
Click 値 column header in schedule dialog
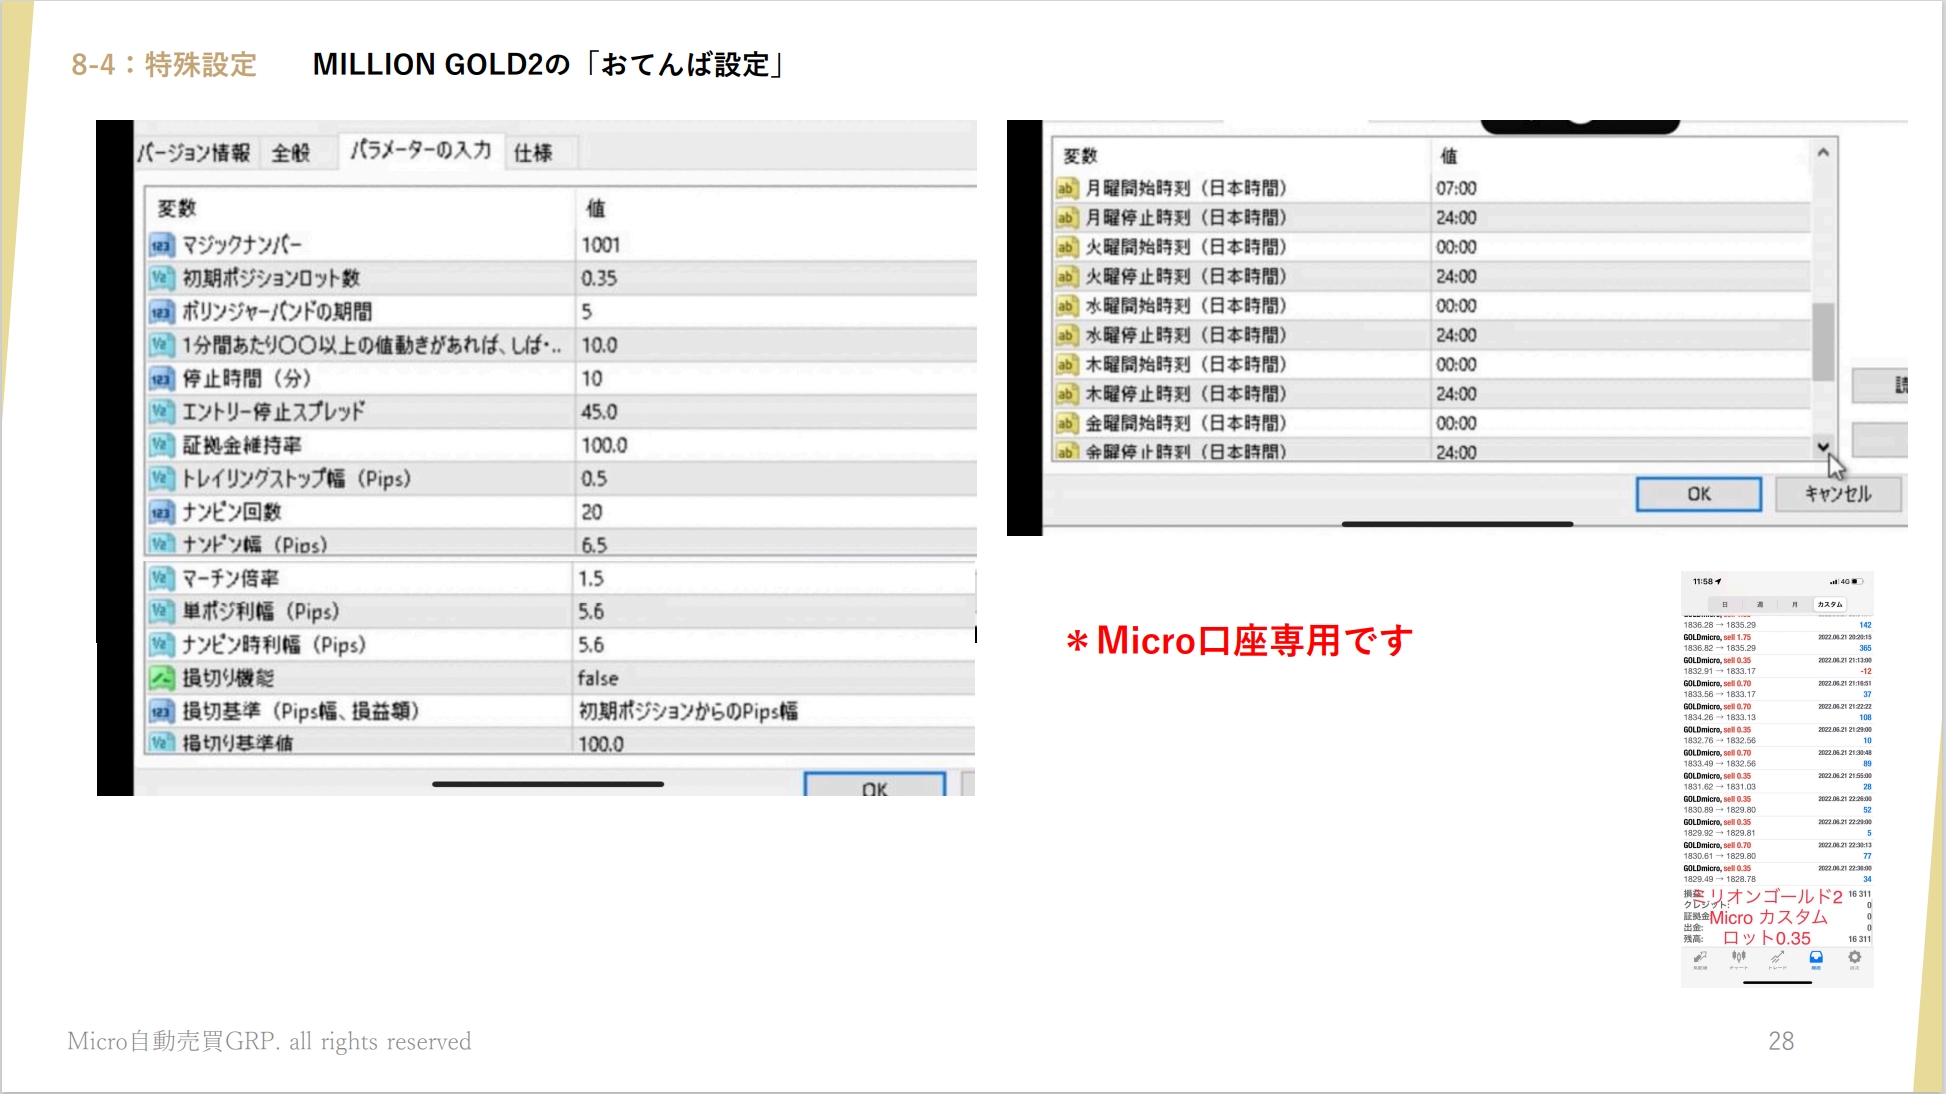click(1448, 156)
